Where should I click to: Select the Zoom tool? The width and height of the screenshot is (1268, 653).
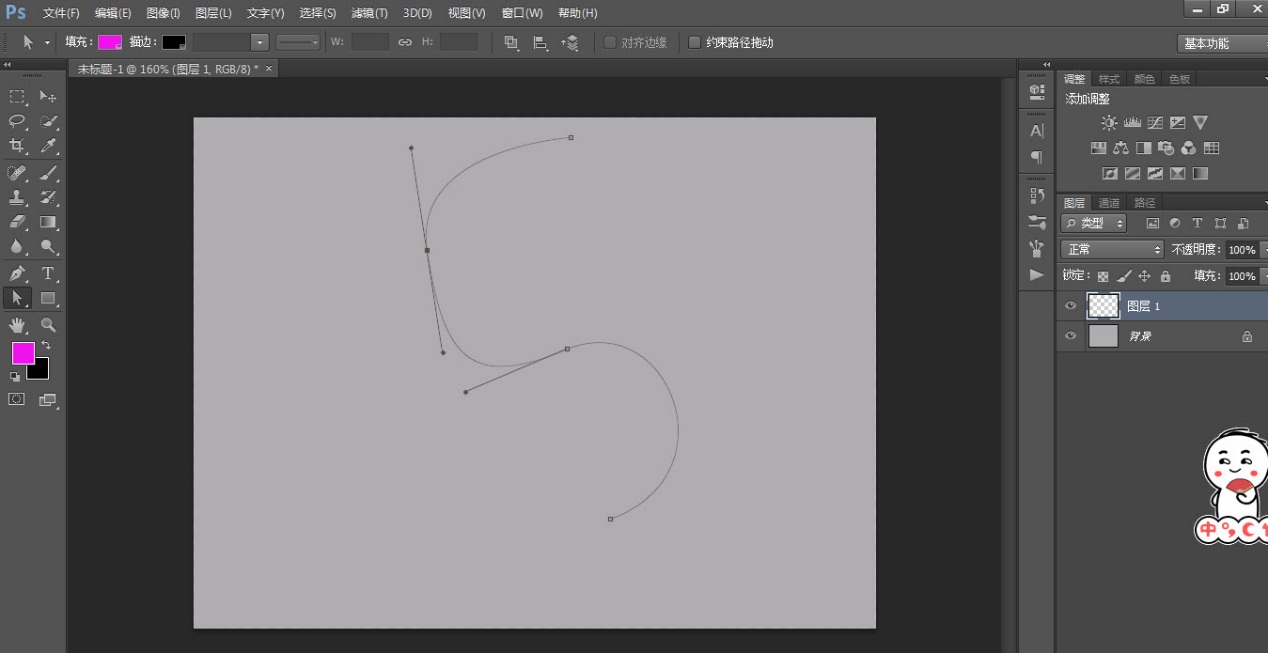47,325
